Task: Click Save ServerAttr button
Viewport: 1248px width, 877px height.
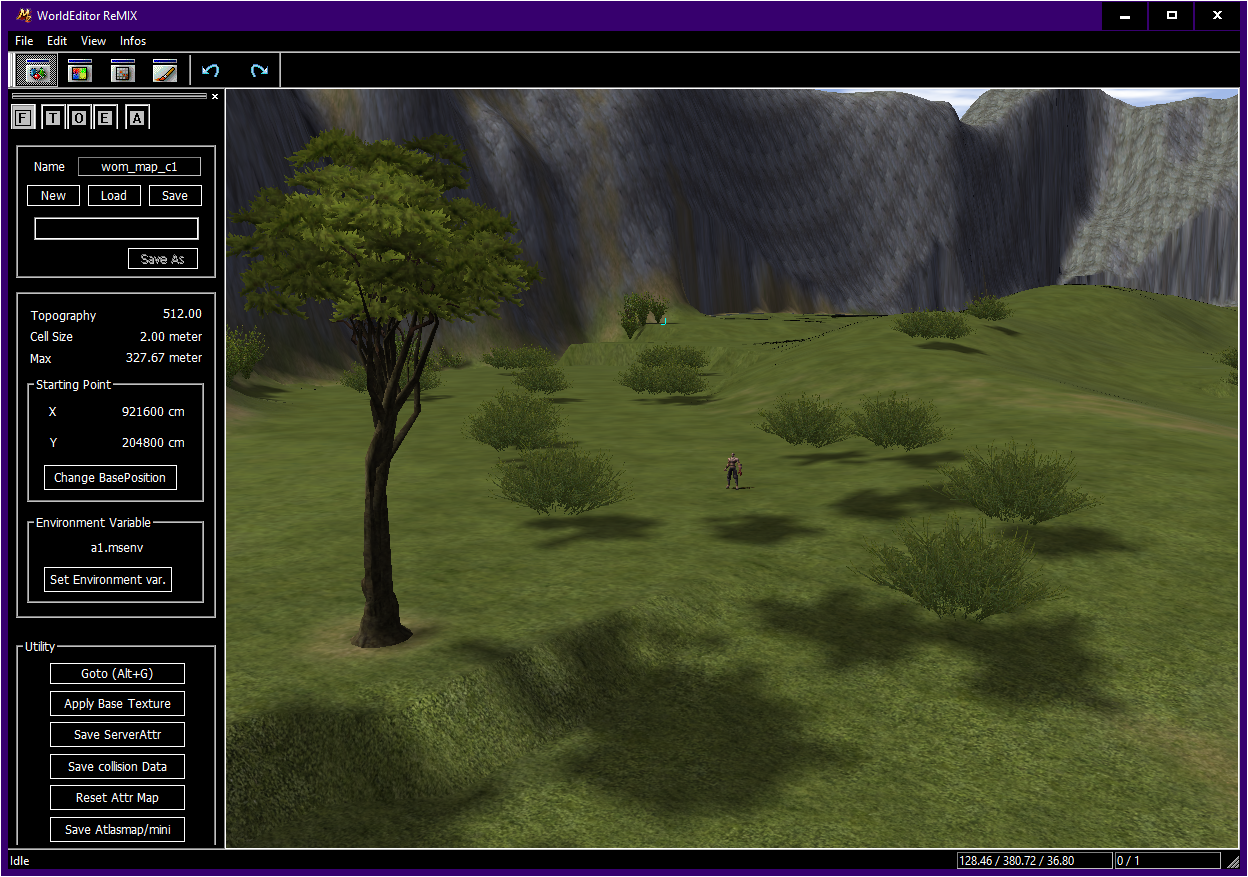Action: pyautogui.click(x=117, y=735)
